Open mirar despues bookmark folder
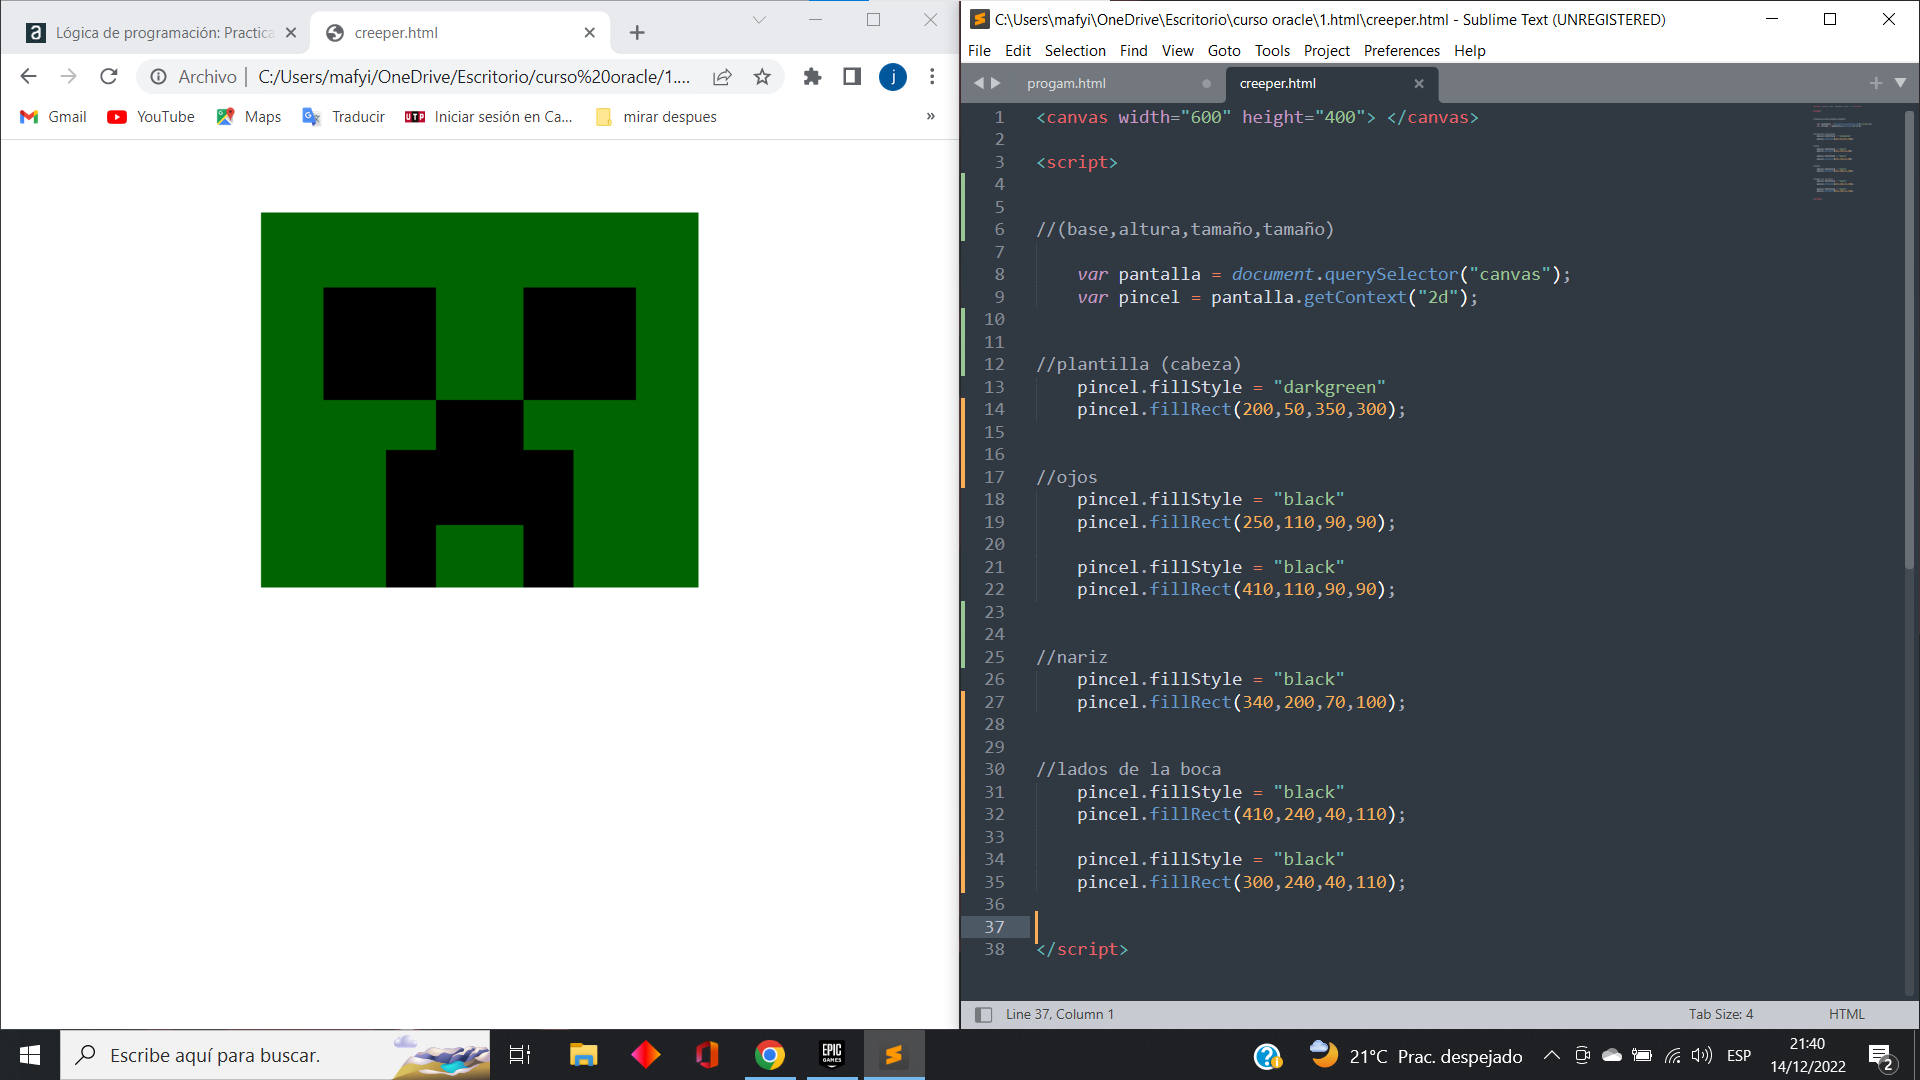Viewport: 1920px width, 1080px height. 656,117
